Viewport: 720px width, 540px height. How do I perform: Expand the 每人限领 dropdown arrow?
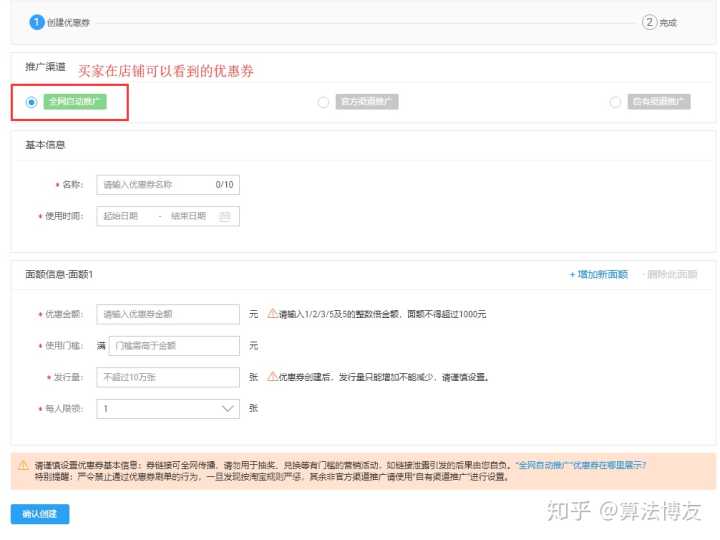point(226,408)
